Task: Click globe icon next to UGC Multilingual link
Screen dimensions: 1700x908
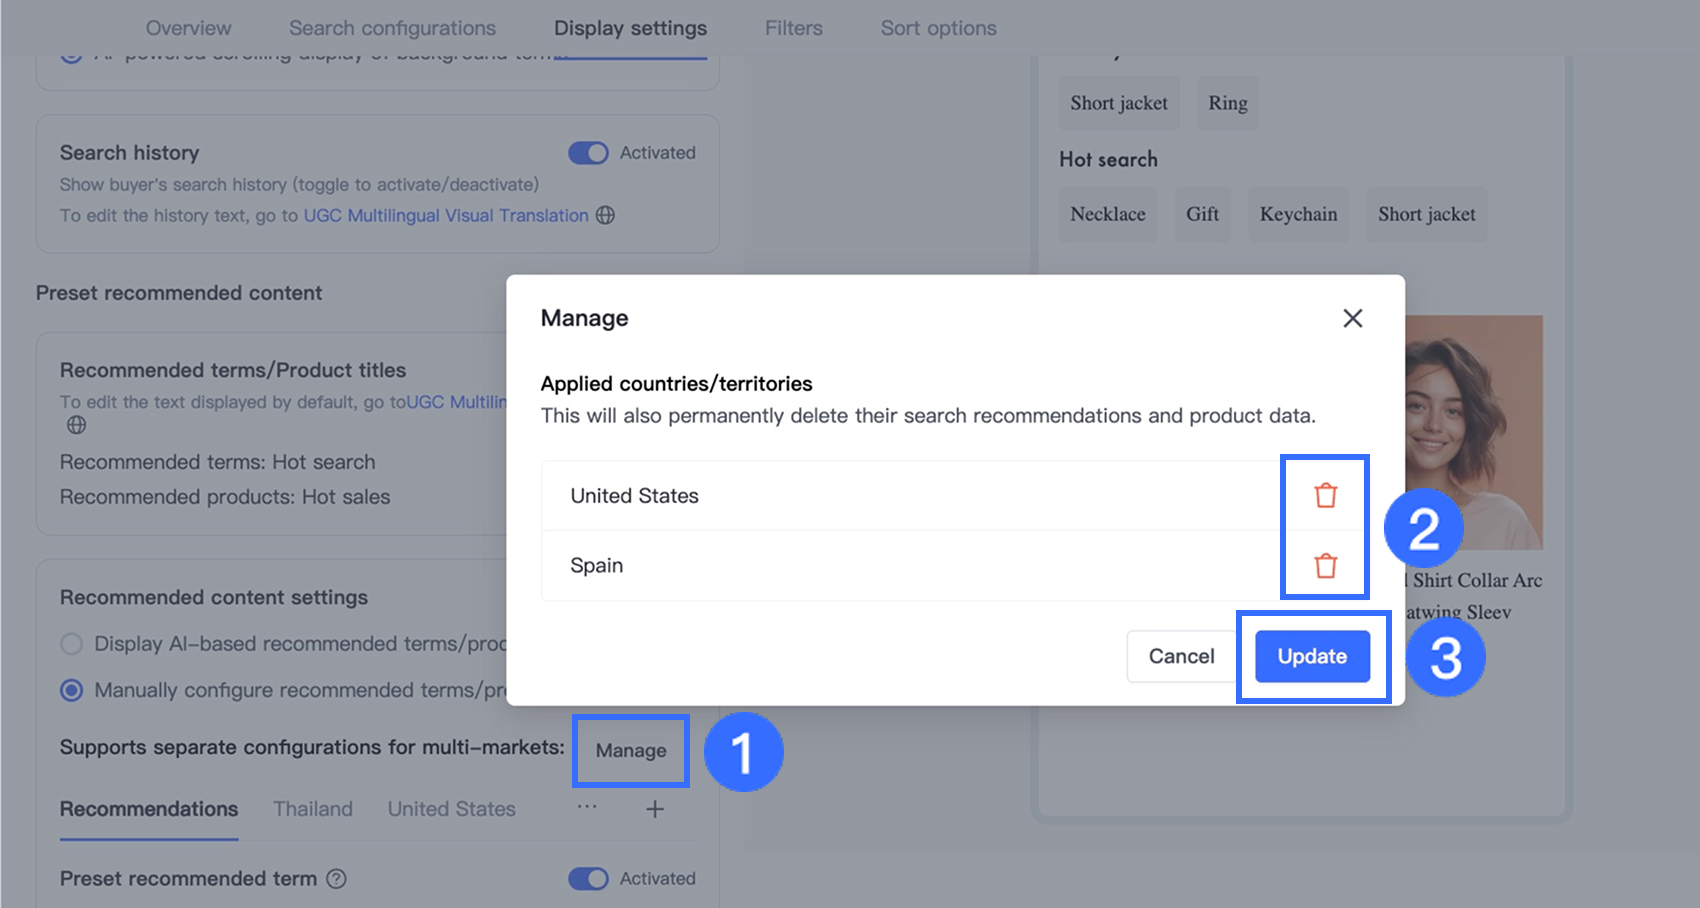Action: point(605,215)
